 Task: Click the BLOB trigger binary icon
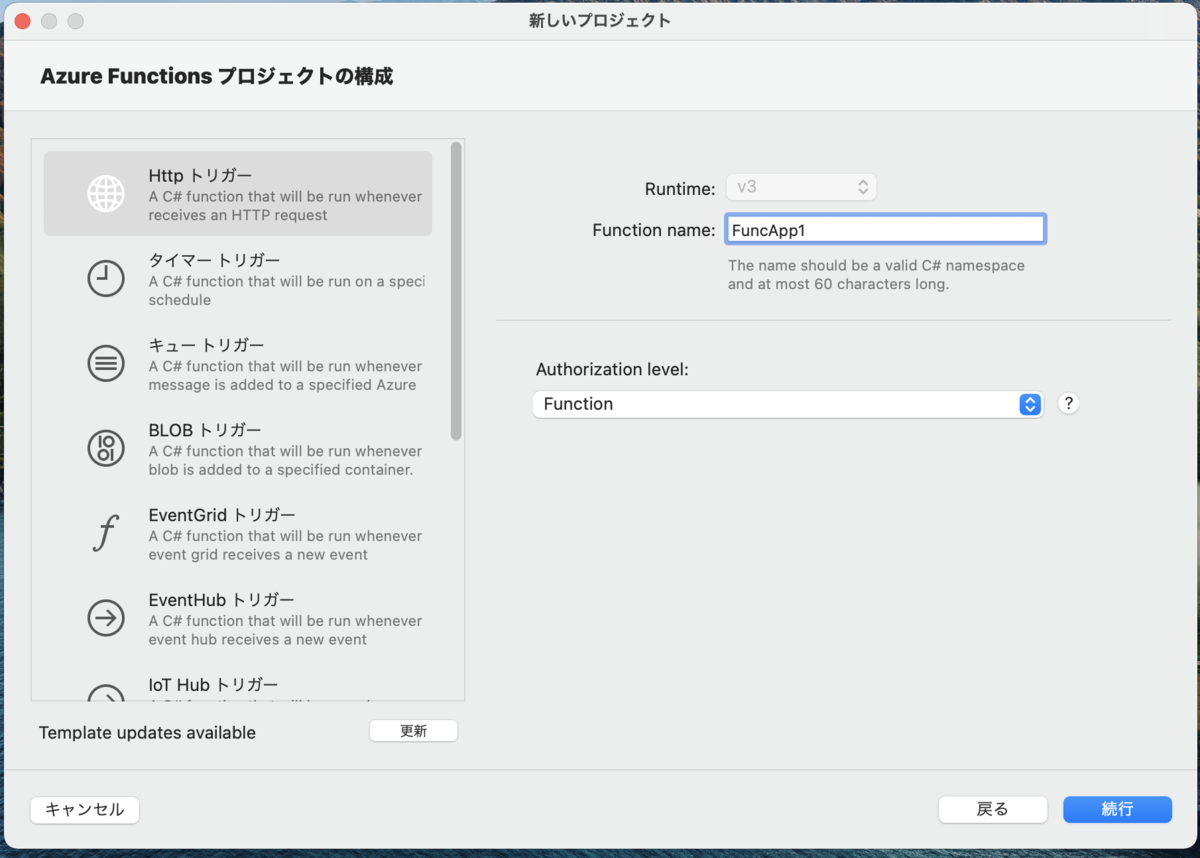coord(106,448)
